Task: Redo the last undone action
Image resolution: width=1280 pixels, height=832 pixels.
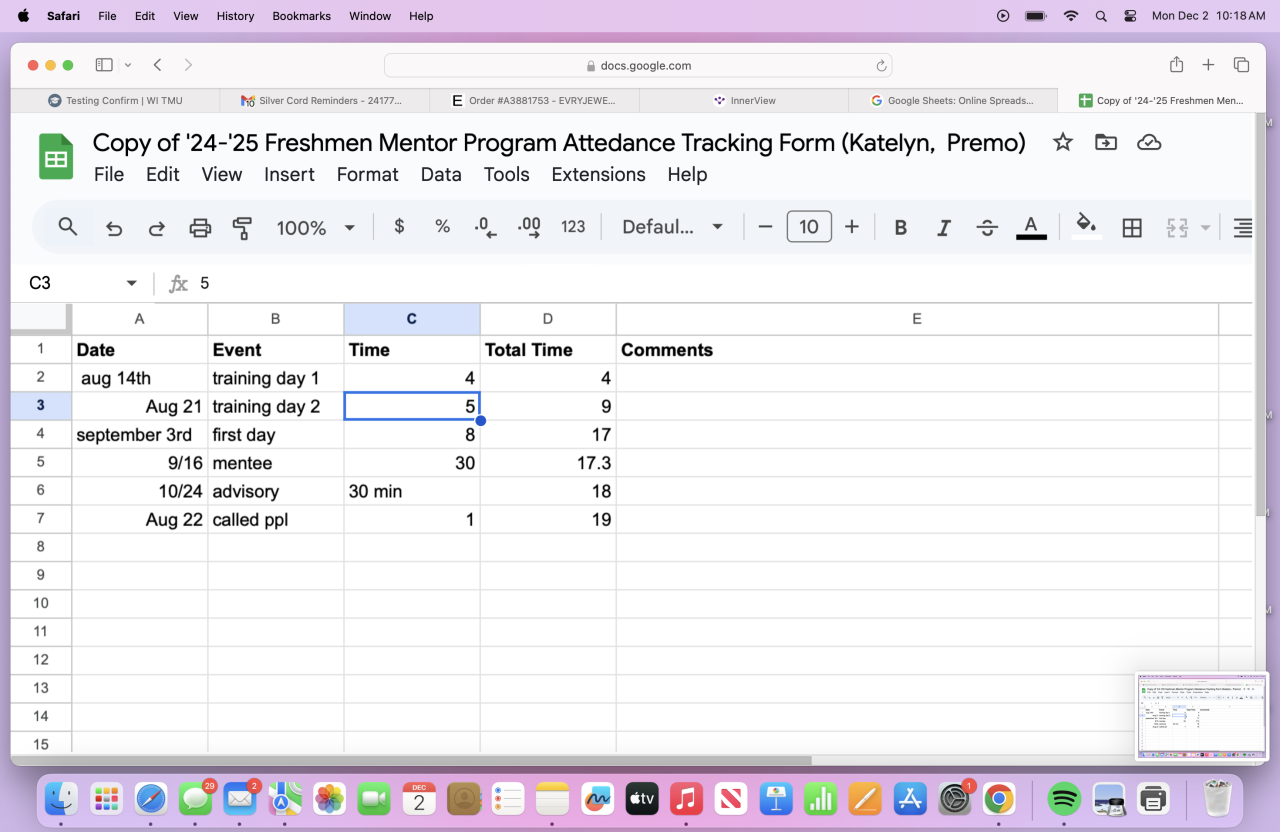Action: [157, 228]
